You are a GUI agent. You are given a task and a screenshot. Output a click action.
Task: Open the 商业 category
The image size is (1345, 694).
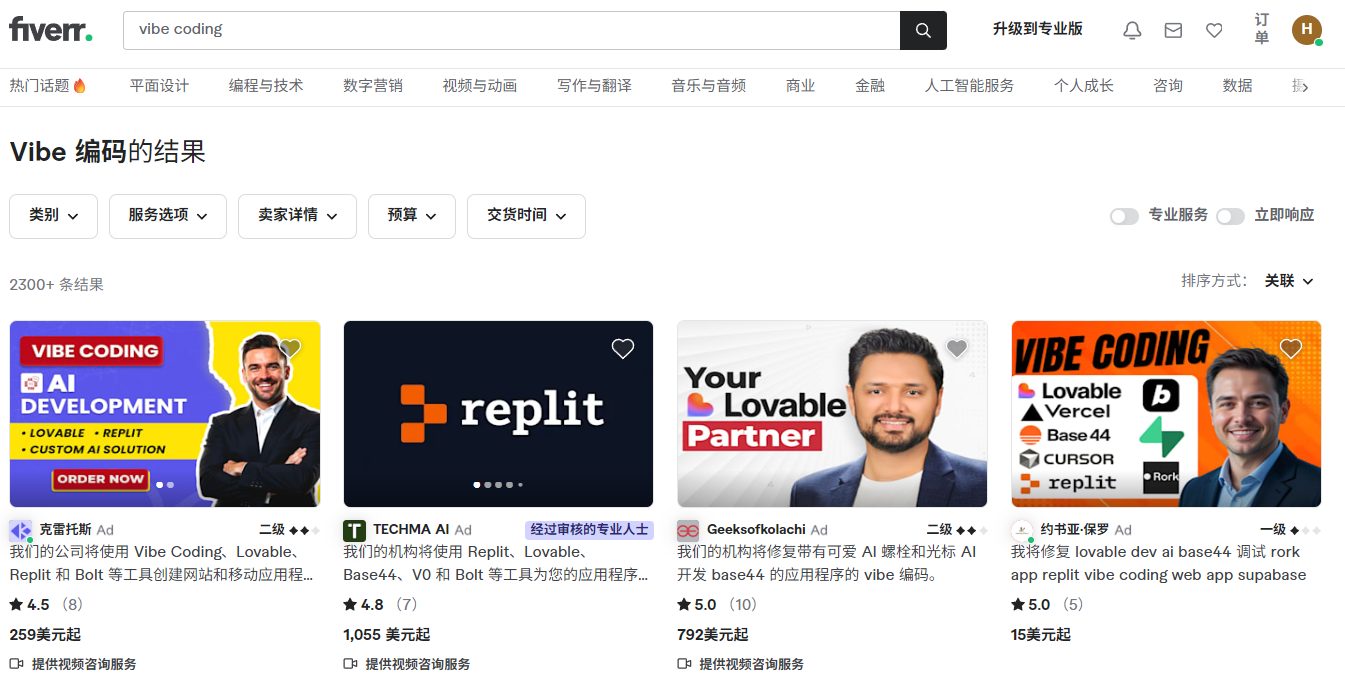[x=801, y=86]
